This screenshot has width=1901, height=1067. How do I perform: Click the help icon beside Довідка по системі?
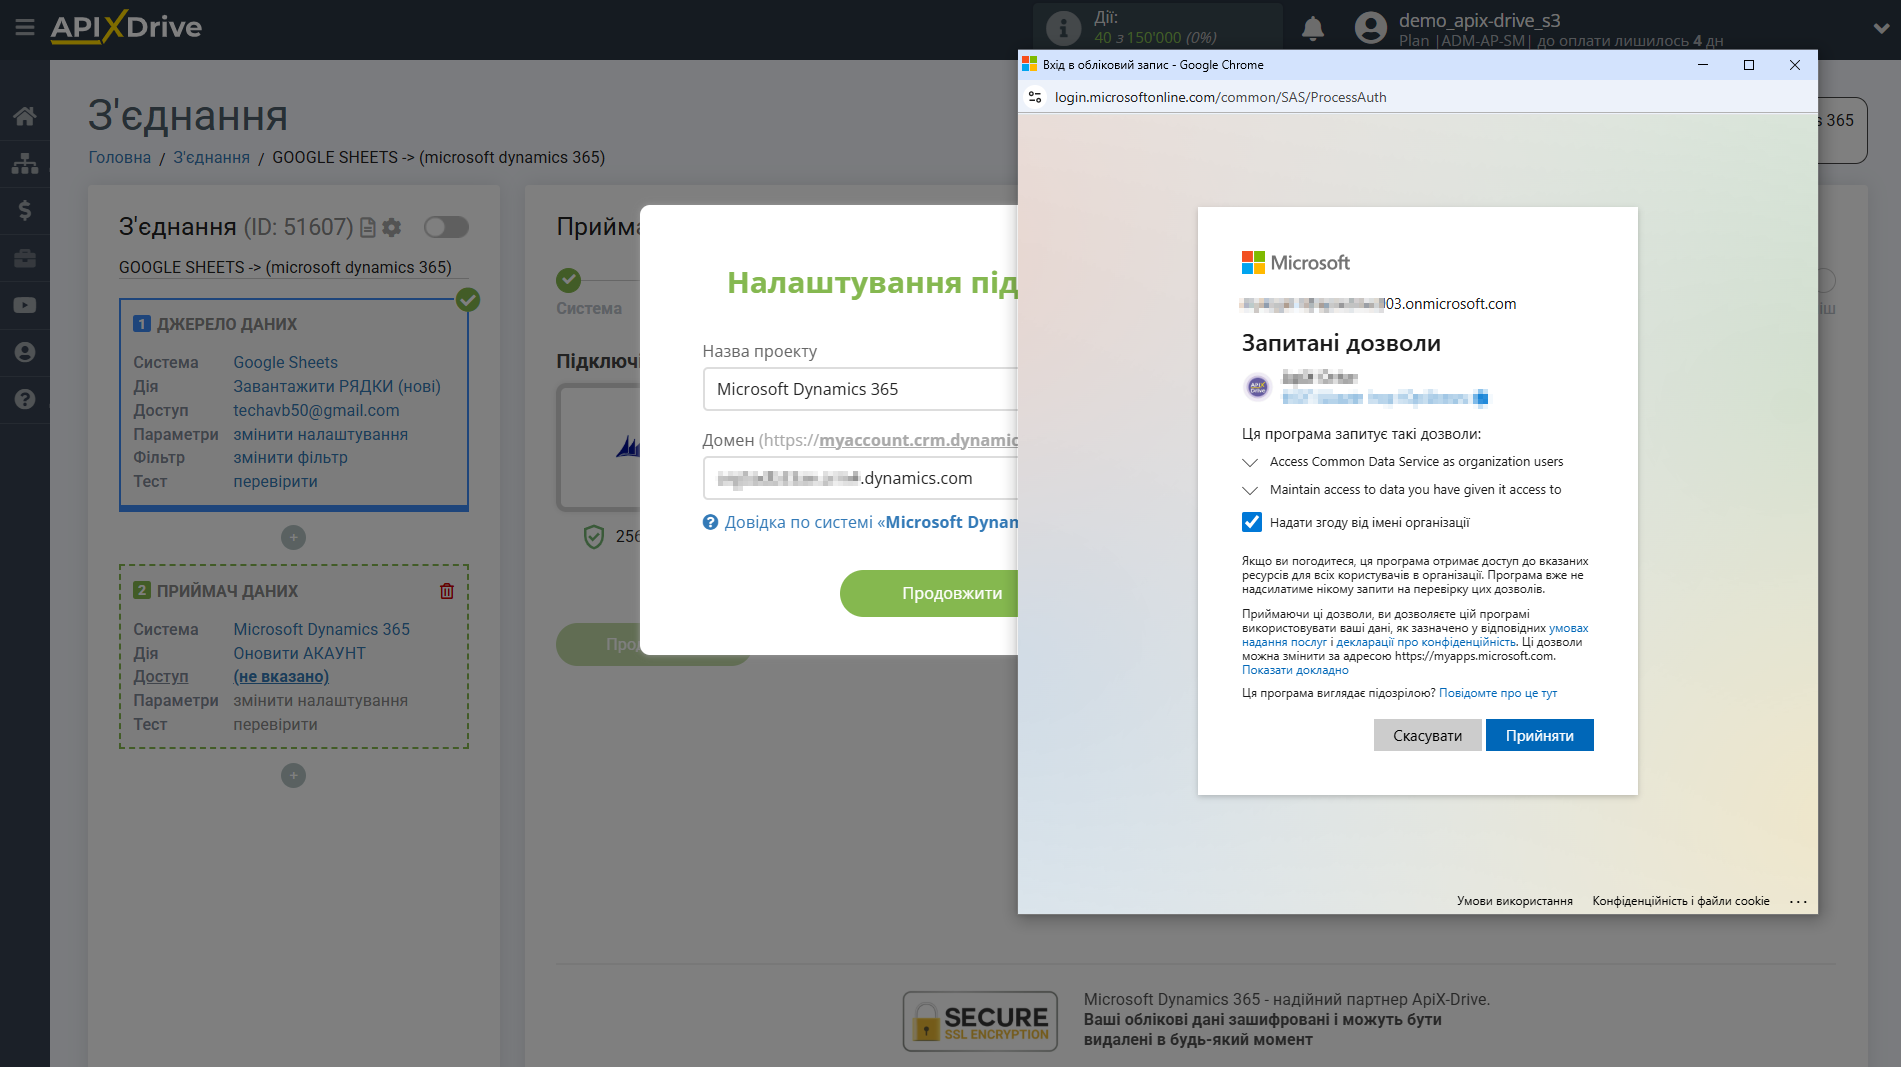click(710, 522)
